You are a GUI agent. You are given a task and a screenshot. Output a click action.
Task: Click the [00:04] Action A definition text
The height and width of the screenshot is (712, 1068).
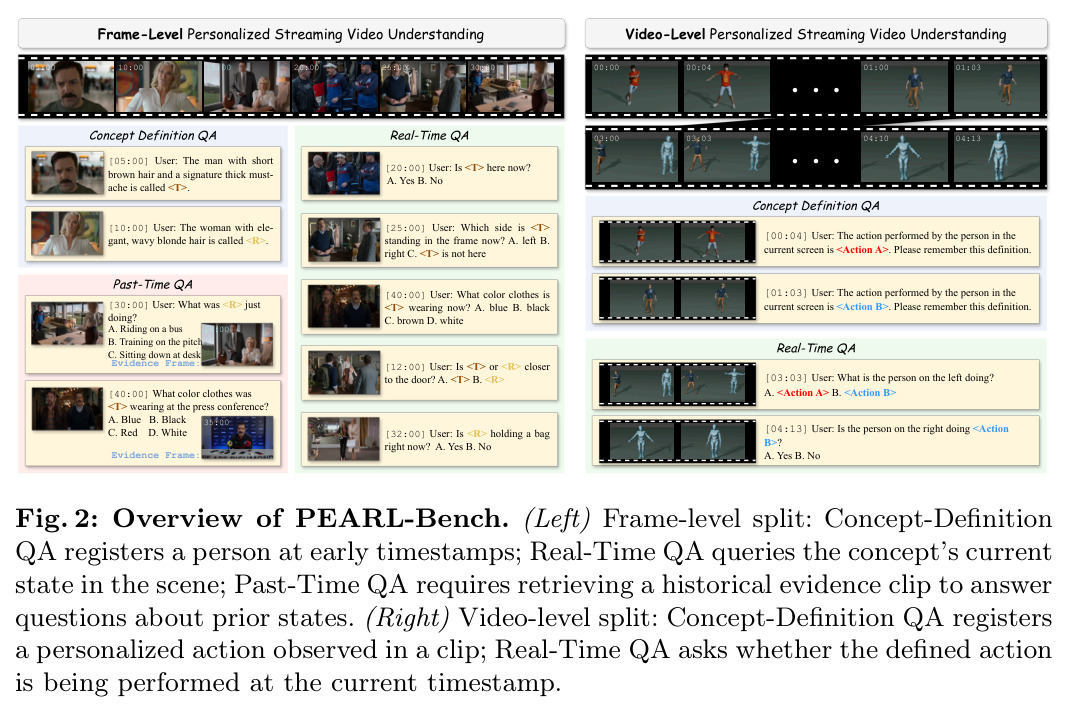pyautogui.click(x=898, y=243)
